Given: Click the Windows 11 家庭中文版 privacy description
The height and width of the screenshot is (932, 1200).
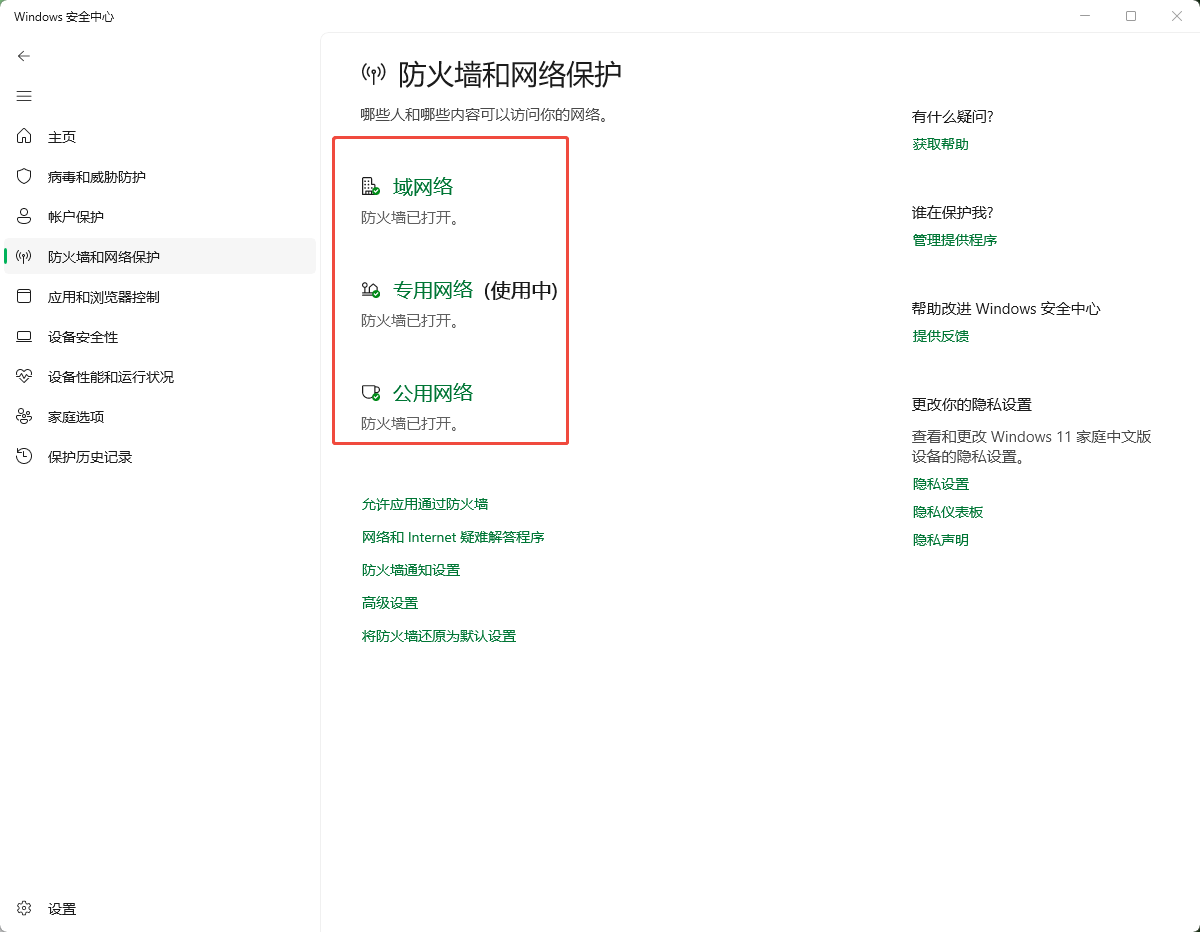Looking at the screenshot, I should point(1032,446).
